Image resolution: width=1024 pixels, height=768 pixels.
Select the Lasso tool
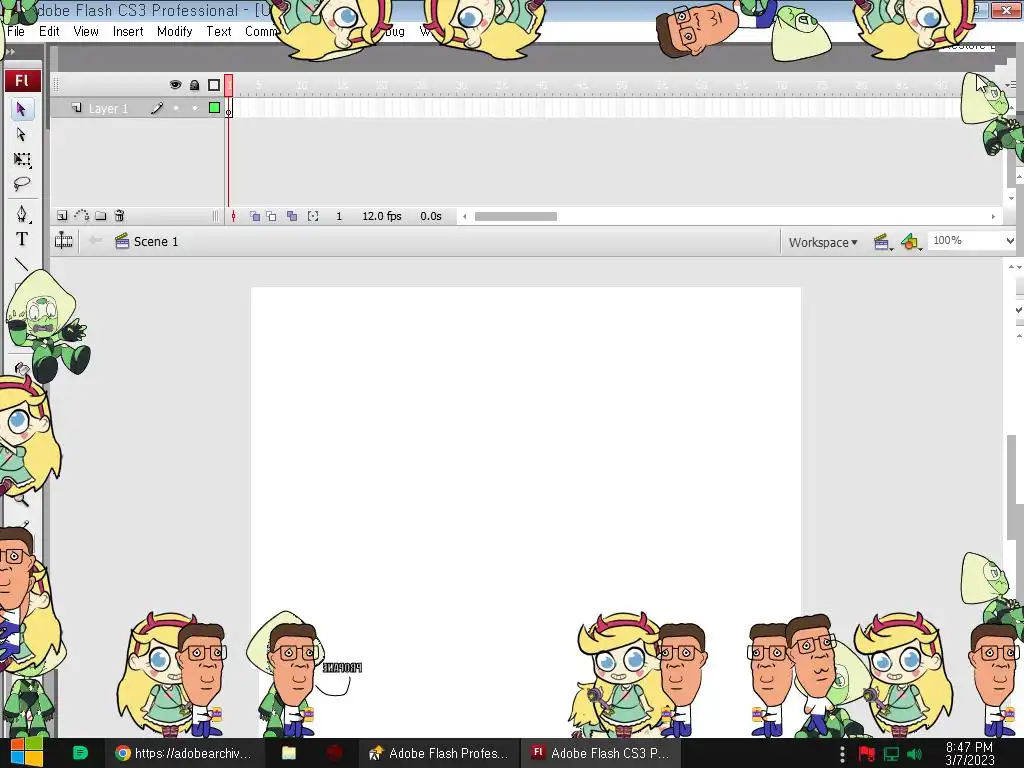tap(22, 184)
